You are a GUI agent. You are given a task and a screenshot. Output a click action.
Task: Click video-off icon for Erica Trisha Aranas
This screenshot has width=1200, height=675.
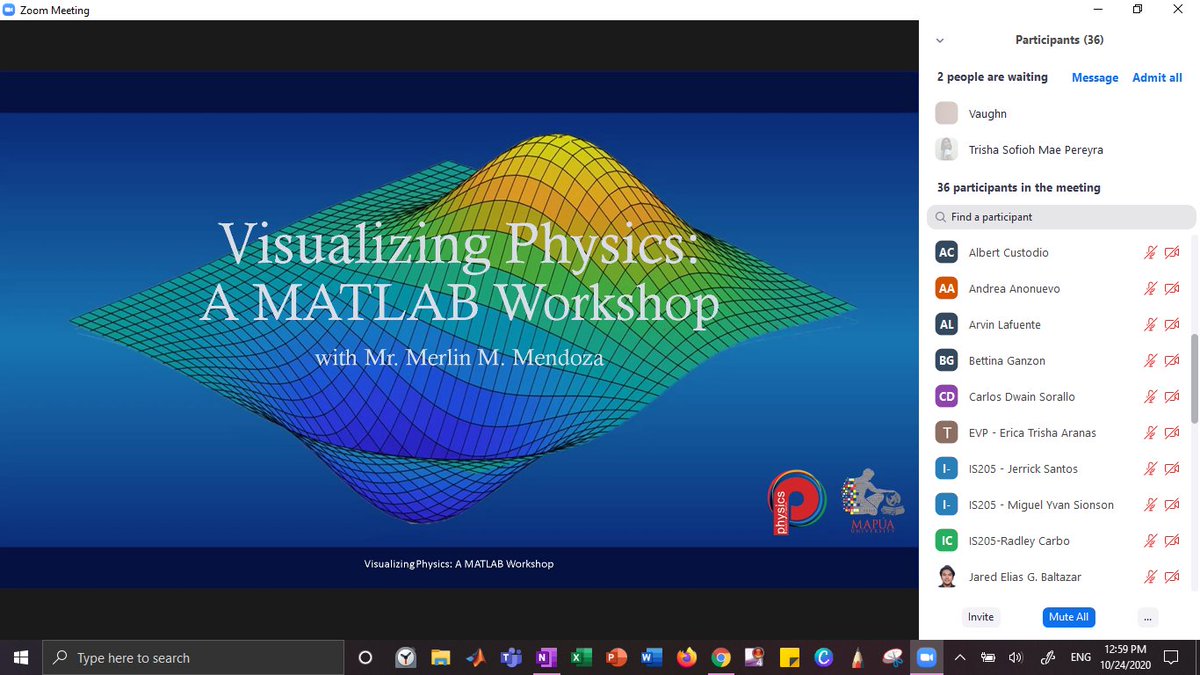[x=1172, y=433]
